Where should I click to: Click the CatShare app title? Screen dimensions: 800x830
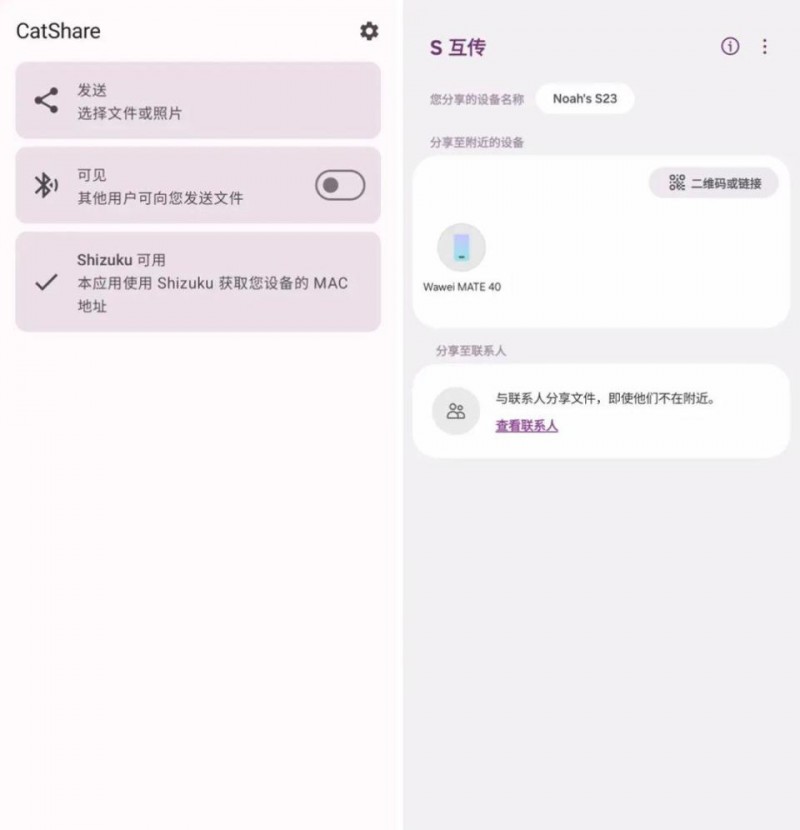click(58, 31)
